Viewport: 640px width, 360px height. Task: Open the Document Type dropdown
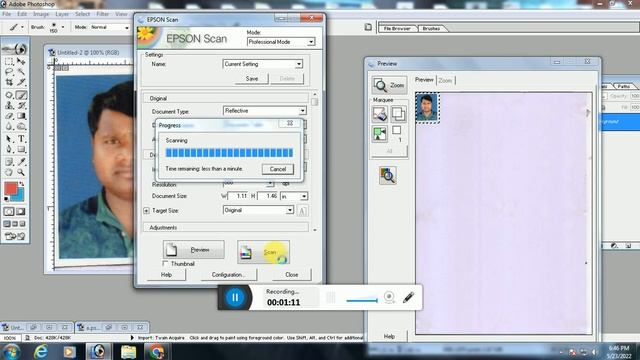(302, 111)
